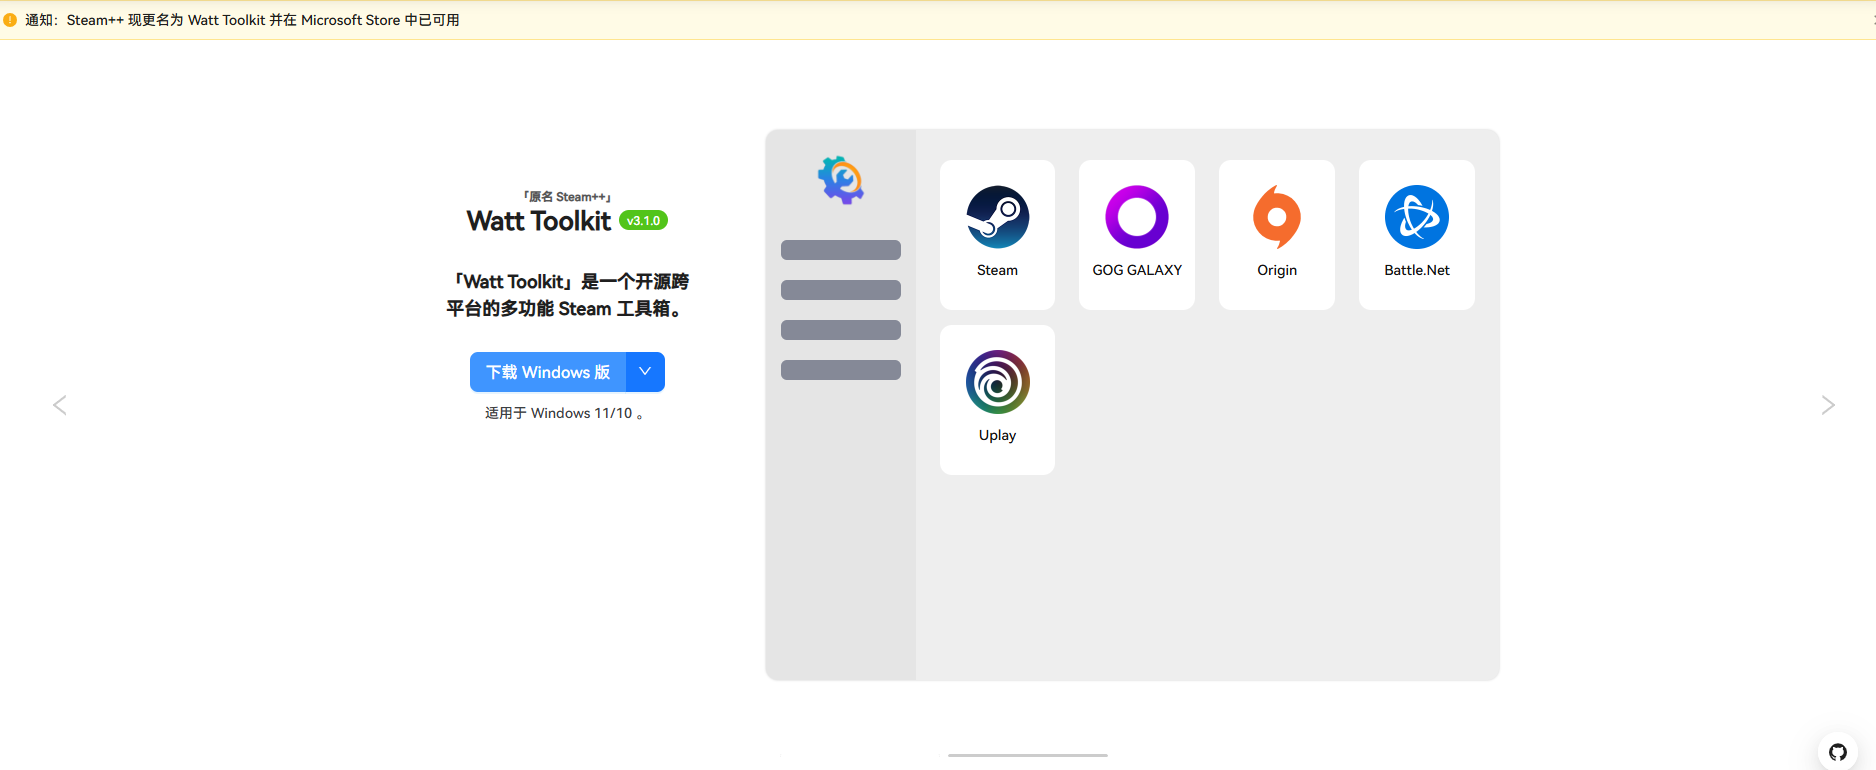Click the carousel slide indicator bar
This screenshot has width=1876, height=770.
click(x=1027, y=755)
